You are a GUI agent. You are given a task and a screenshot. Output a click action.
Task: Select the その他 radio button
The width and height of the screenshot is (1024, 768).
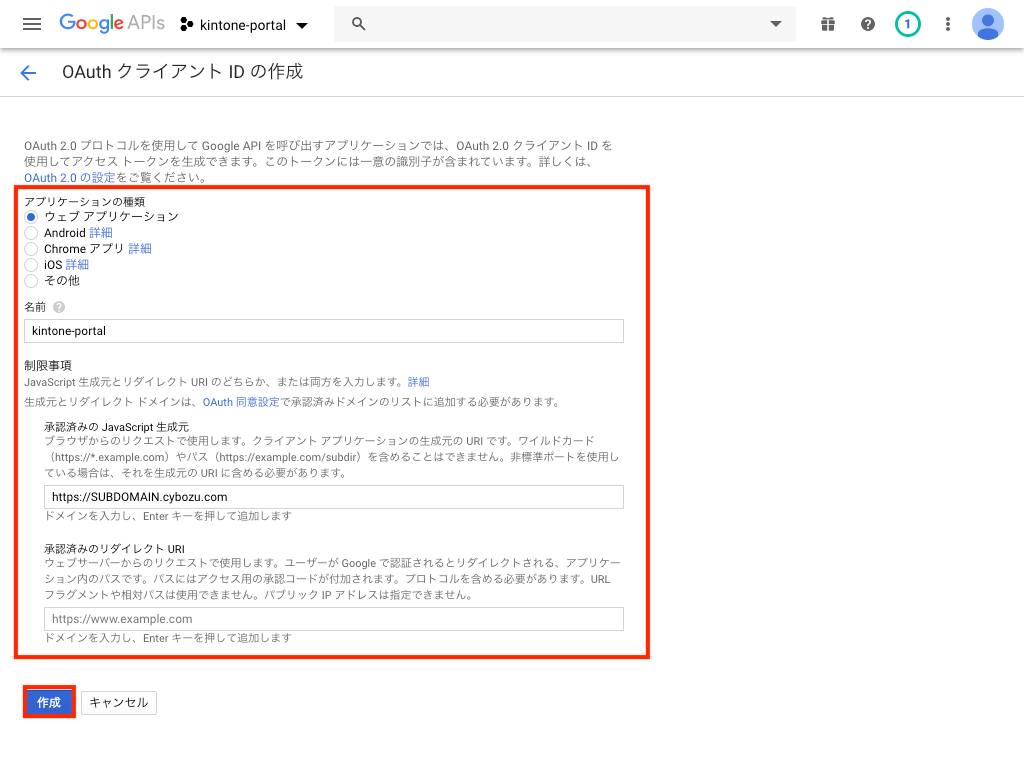[31, 281]
